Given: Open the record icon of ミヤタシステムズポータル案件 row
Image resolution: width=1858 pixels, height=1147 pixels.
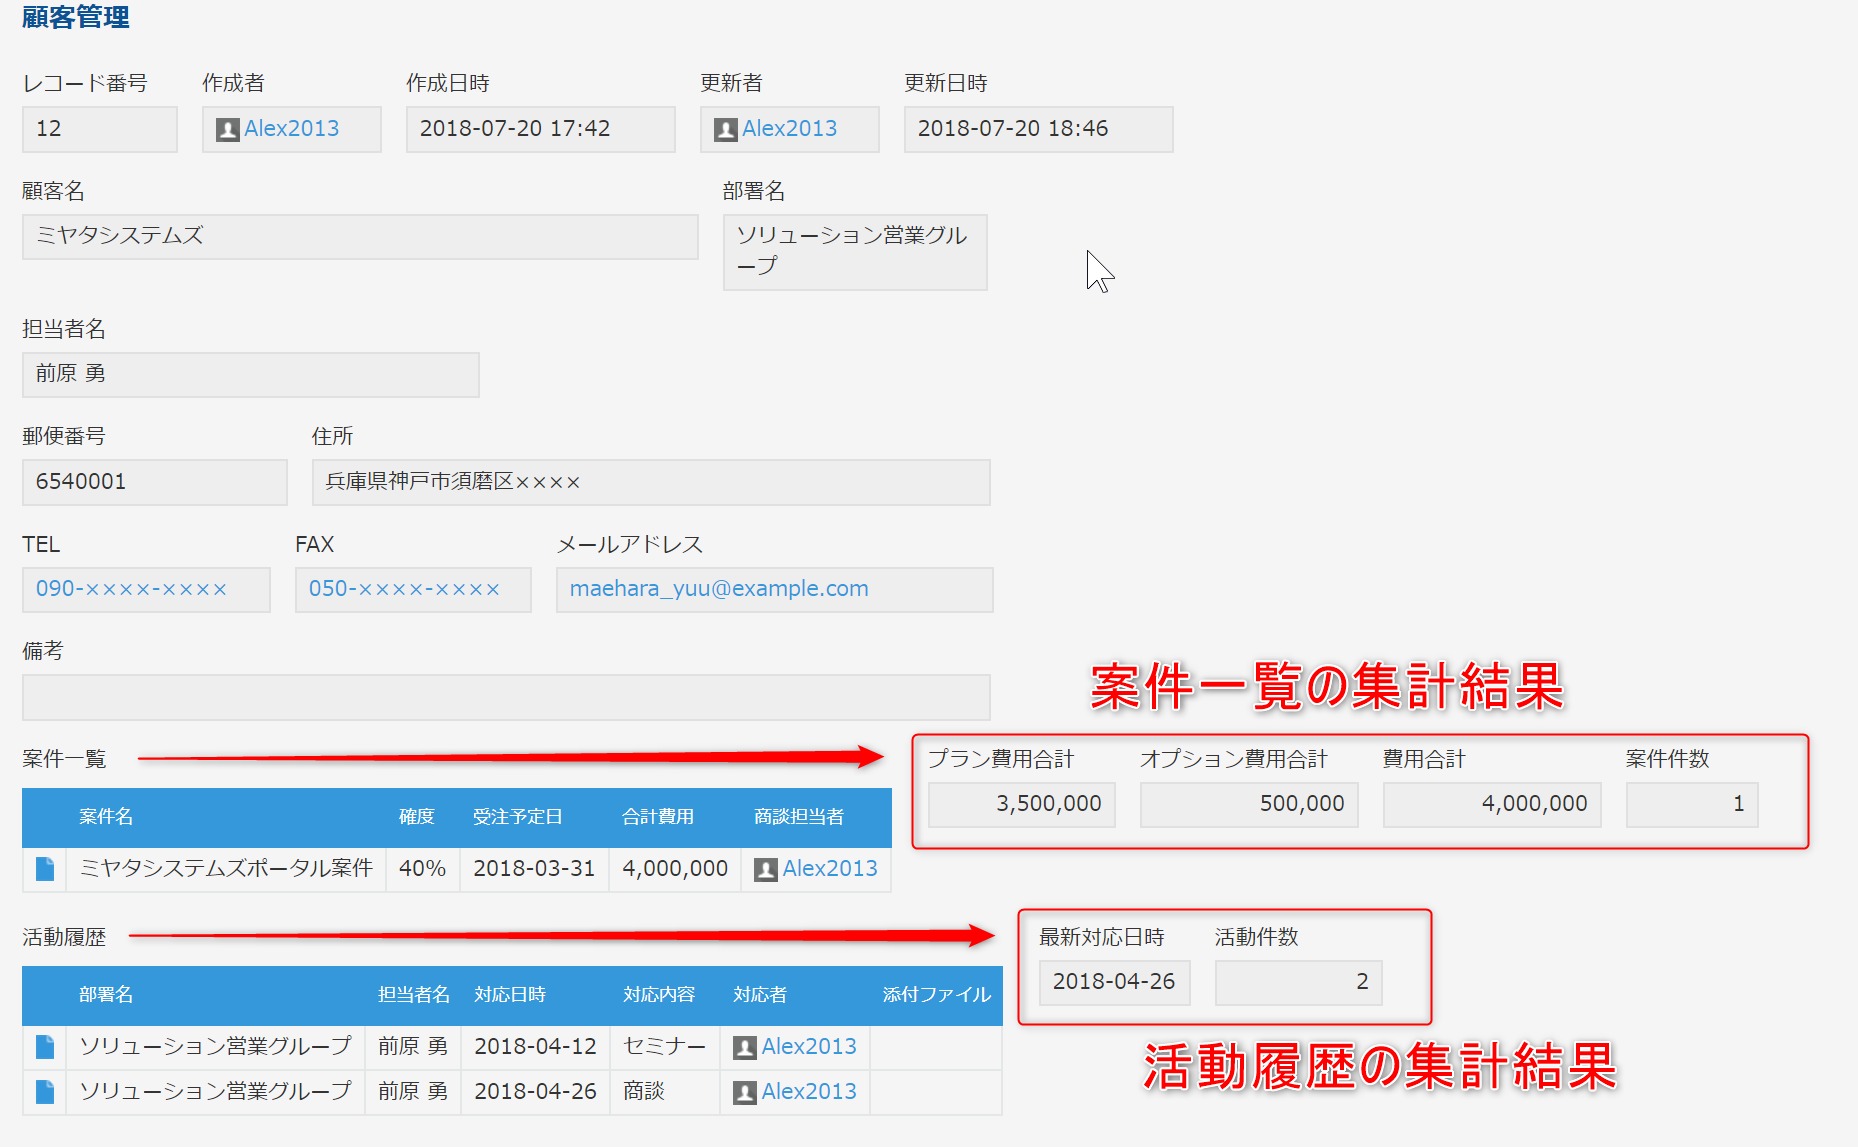Looking at the screenshot, I should (x=44, y=868).
